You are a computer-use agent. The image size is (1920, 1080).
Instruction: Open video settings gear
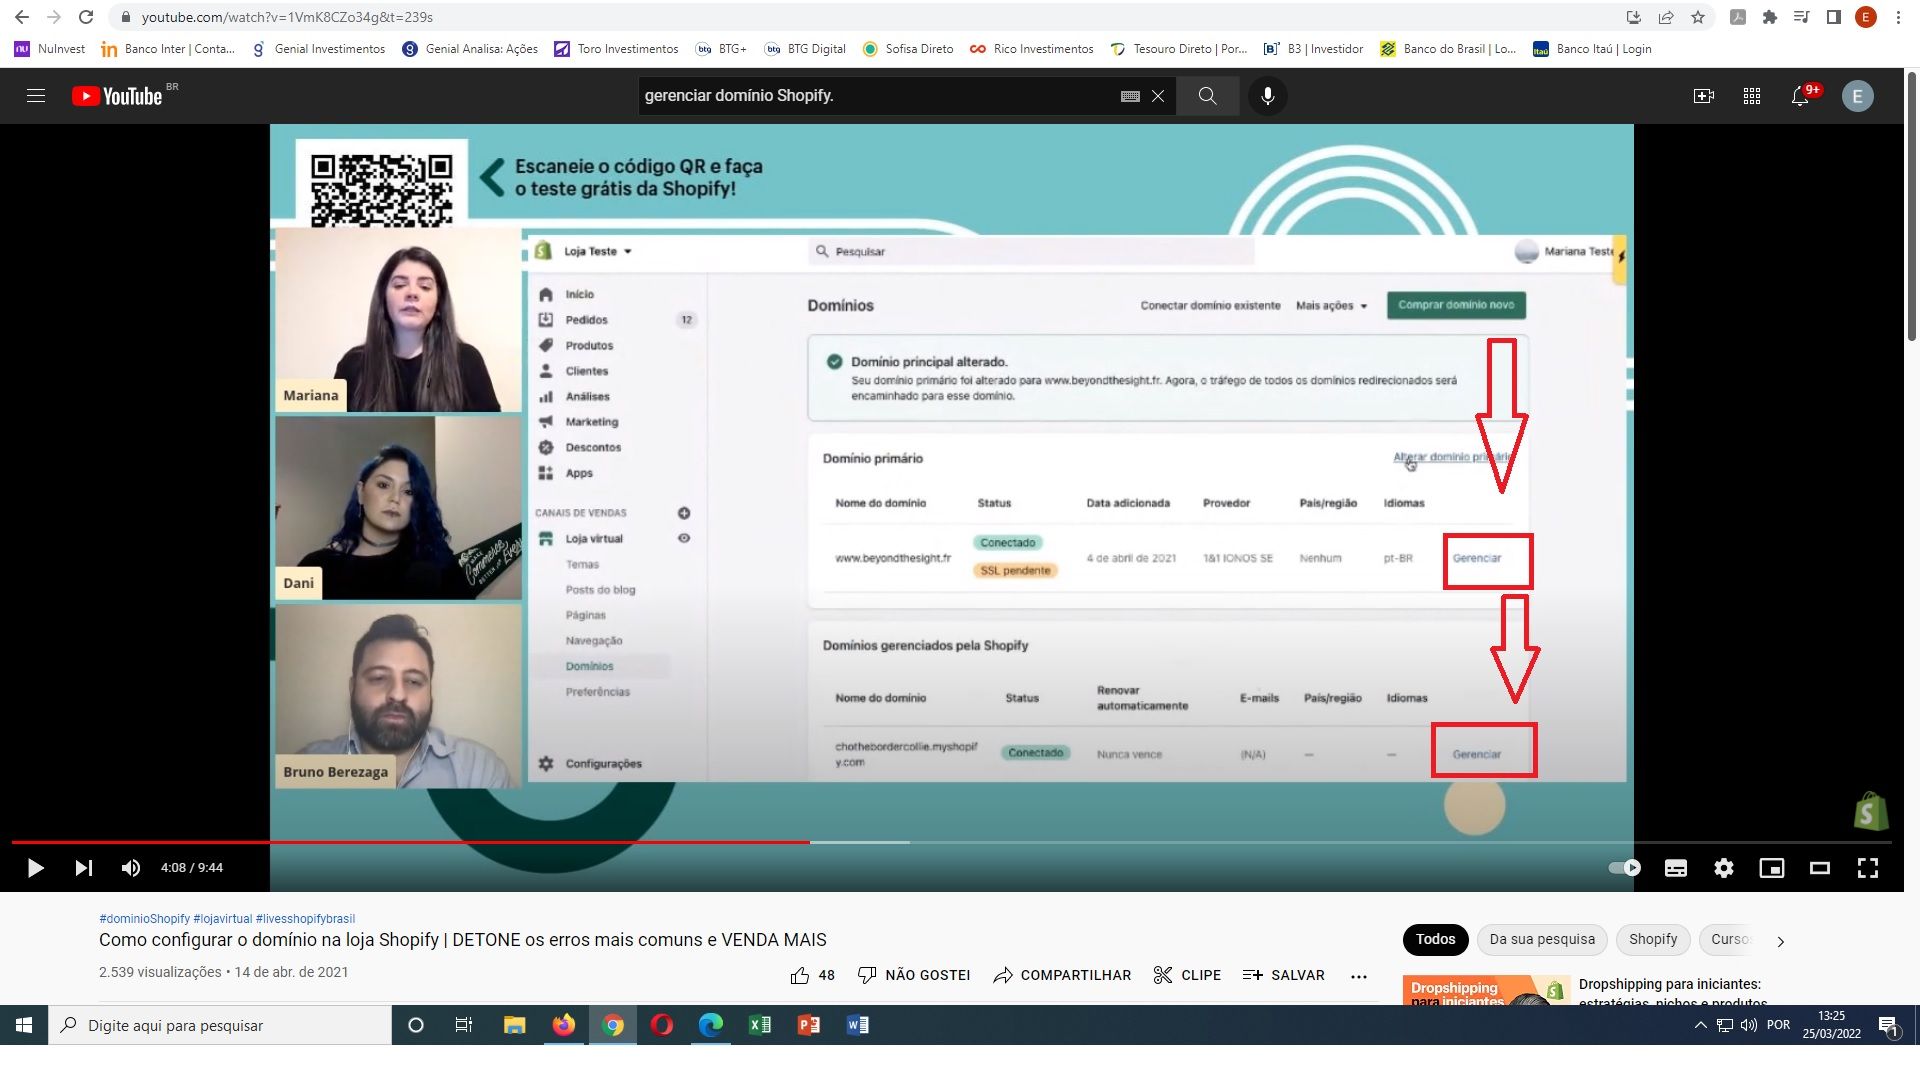(x=1724, y=868)
